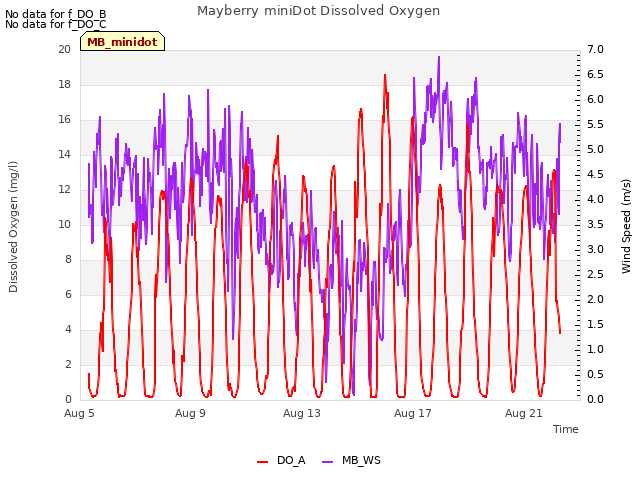Image resolution: width=640 pixels, height=480 pixels.
Task: Click the 3.0 value on wind axis
Action: click(x=595, y=249)
